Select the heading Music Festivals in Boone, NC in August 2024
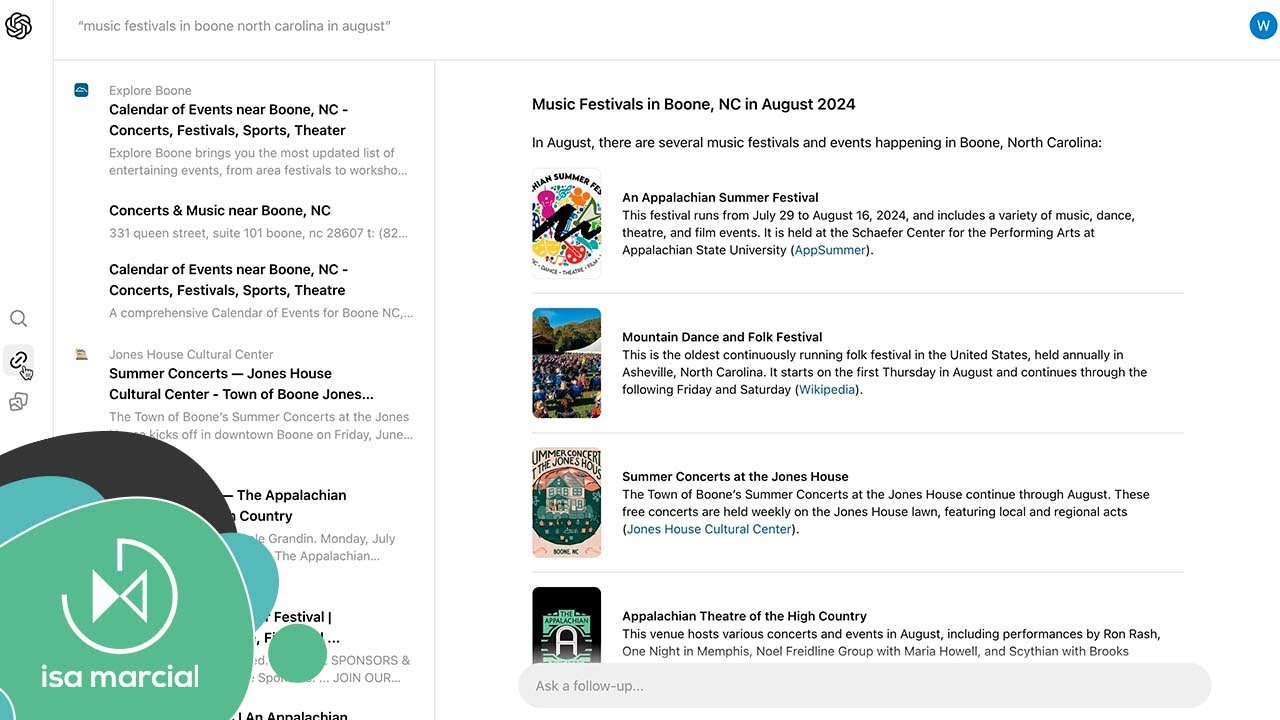 coord(694,104)
